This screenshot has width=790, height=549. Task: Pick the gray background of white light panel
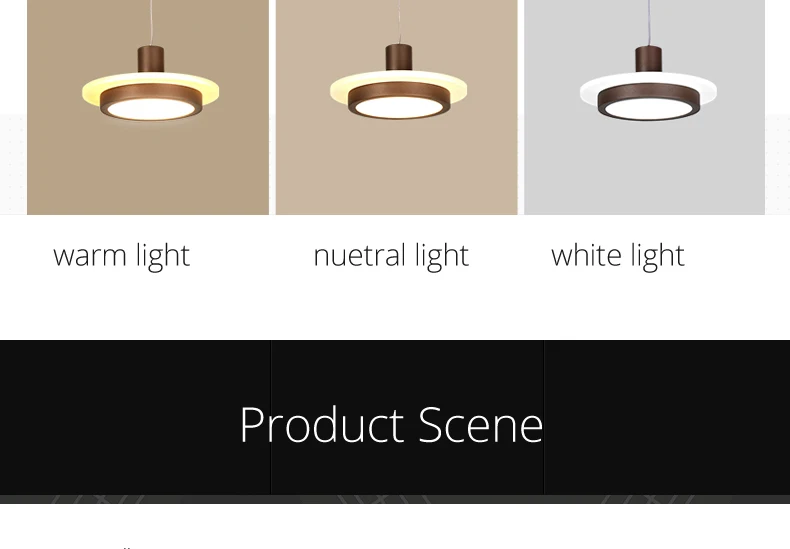click(644, 171)
